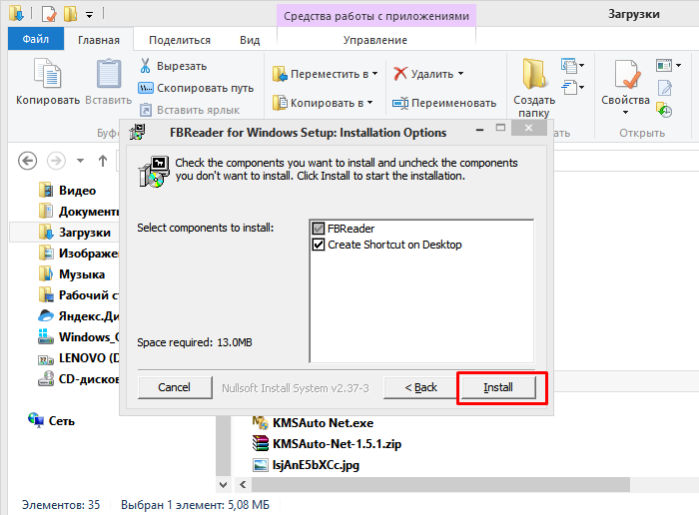Click quick access properties icon in title bar
Viewport: 699px width, 515px height.
[x=49, y=14]
